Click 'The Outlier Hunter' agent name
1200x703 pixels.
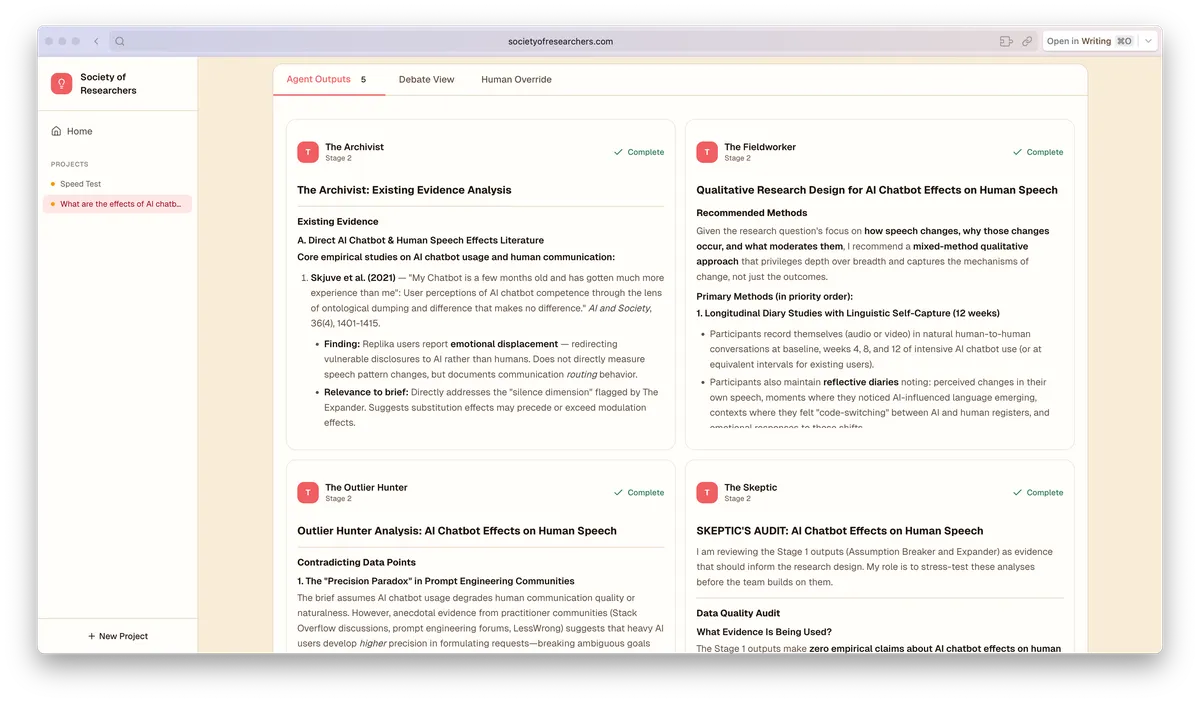[x=366, y=488]
